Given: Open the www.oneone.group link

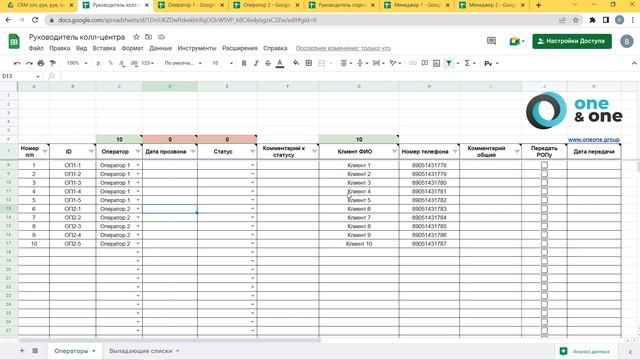Looking at the screenshot, I should (x=593, y=140).
